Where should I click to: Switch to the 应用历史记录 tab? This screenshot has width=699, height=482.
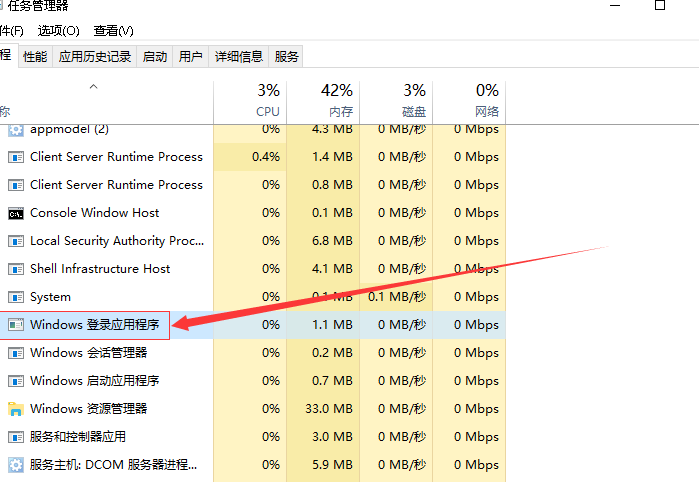point(95,57)
